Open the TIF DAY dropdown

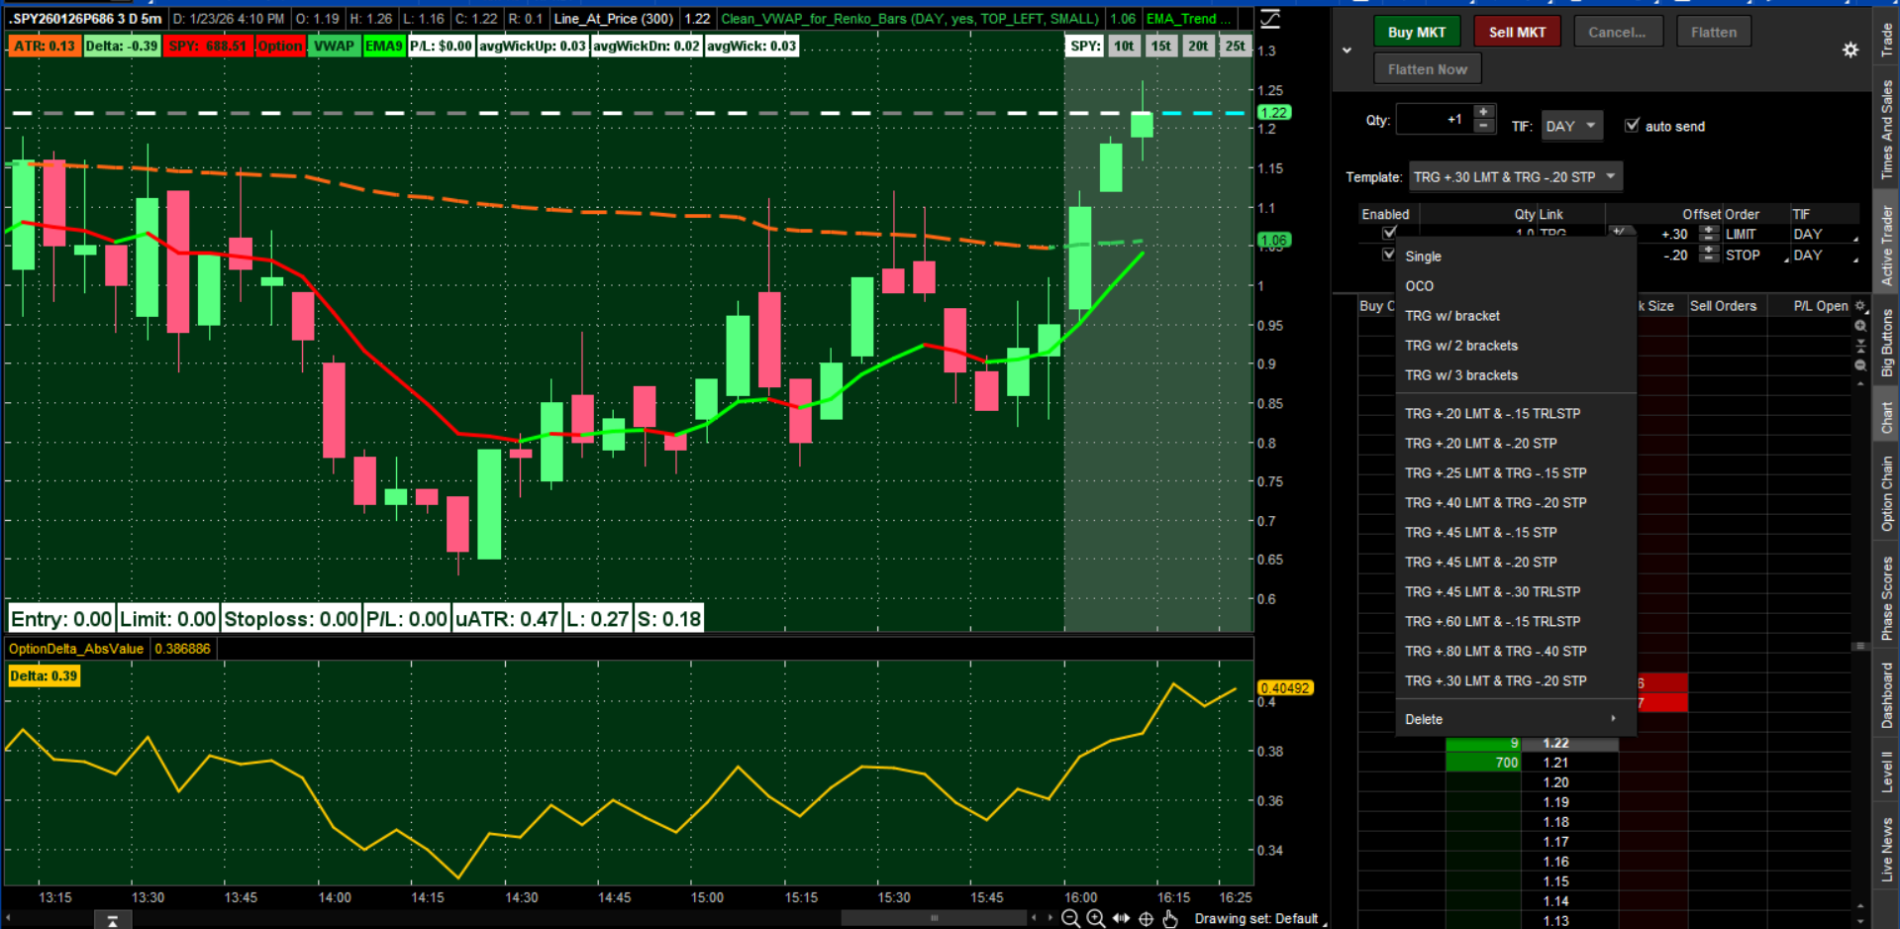(x=1571, y=126)
